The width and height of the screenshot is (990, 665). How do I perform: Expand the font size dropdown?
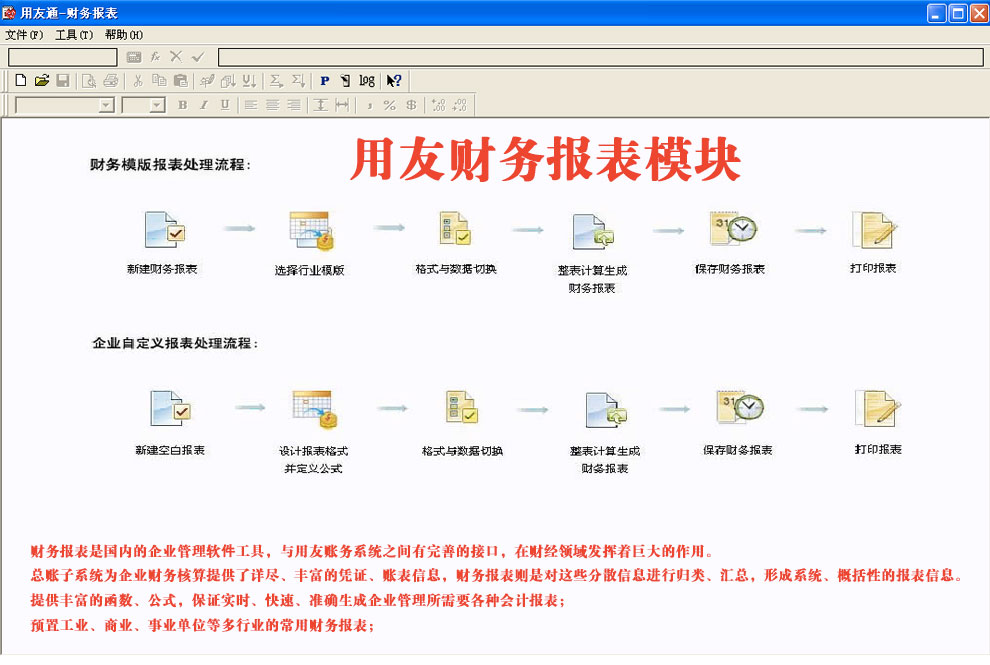click(157, 105)
